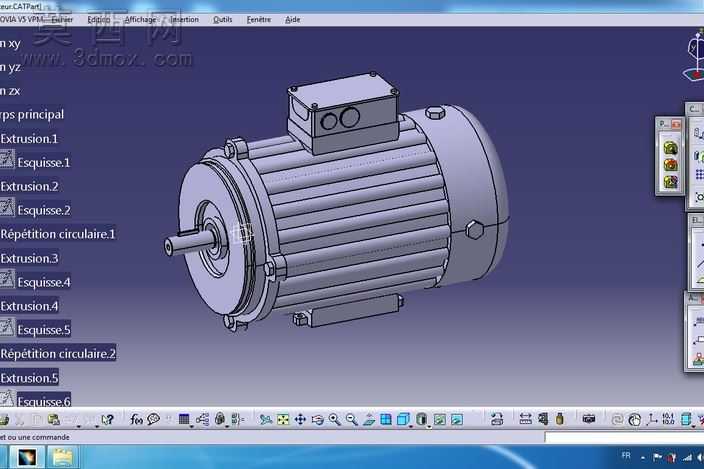The width and height of the screenshot is (704, 469).
Task: Select Répétition circulaire.2 in the tree
Action: [58, 354]
